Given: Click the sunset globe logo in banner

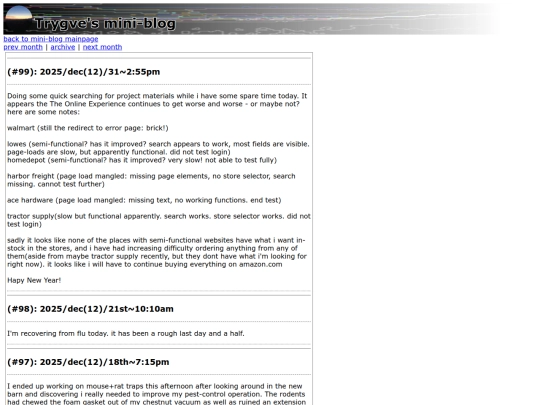Looking at the screenshot, I should (18, 20).
